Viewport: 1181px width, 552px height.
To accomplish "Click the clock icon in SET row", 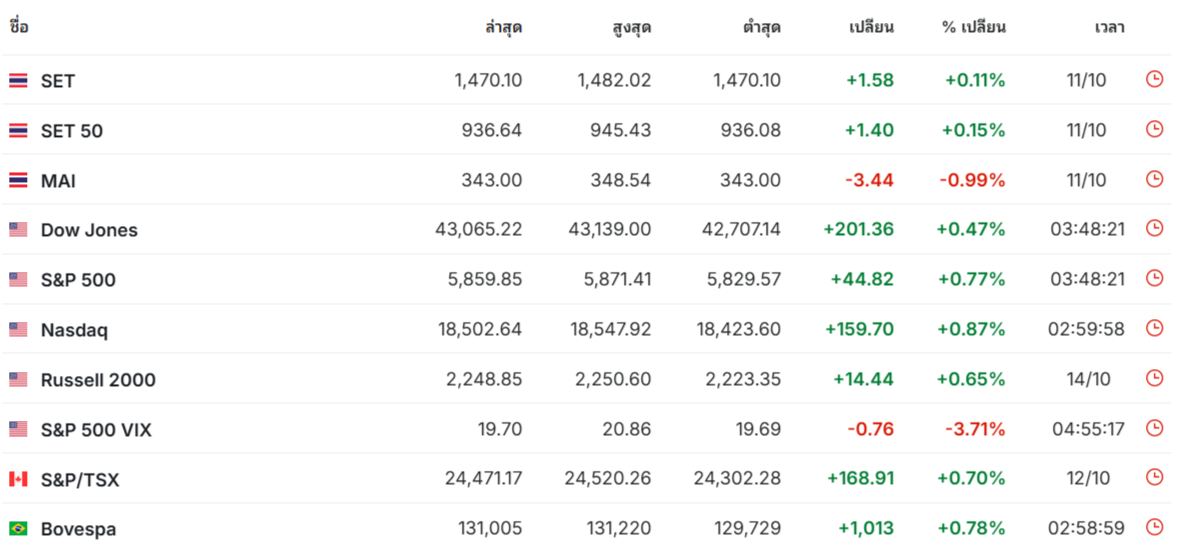I will click(x=1154, y=79).
